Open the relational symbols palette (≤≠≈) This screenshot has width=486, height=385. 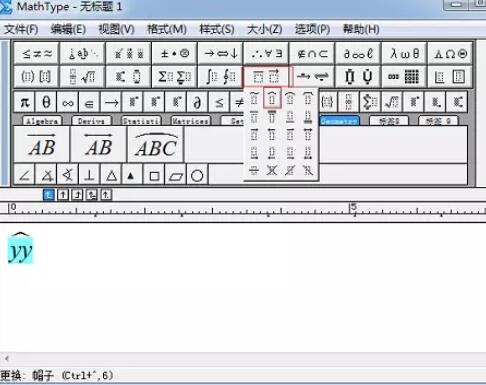37,53
